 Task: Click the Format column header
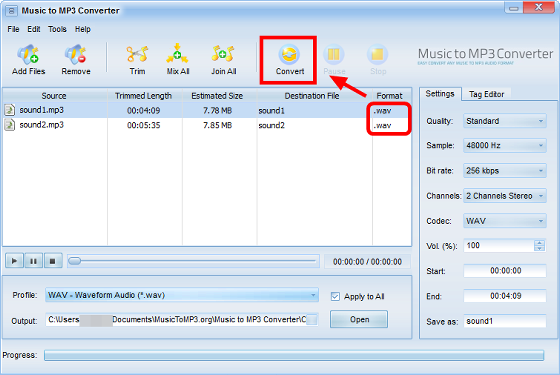392,96
